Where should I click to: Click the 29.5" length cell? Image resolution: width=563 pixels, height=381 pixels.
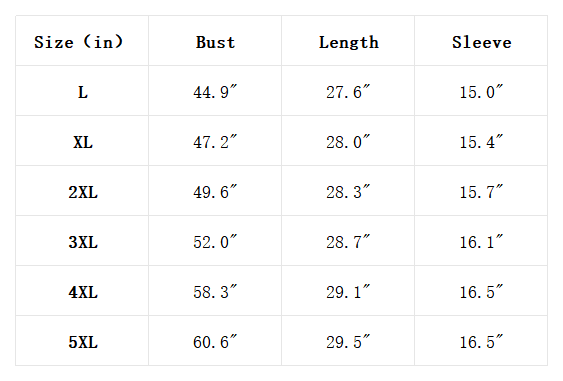(x=348, y=341)
